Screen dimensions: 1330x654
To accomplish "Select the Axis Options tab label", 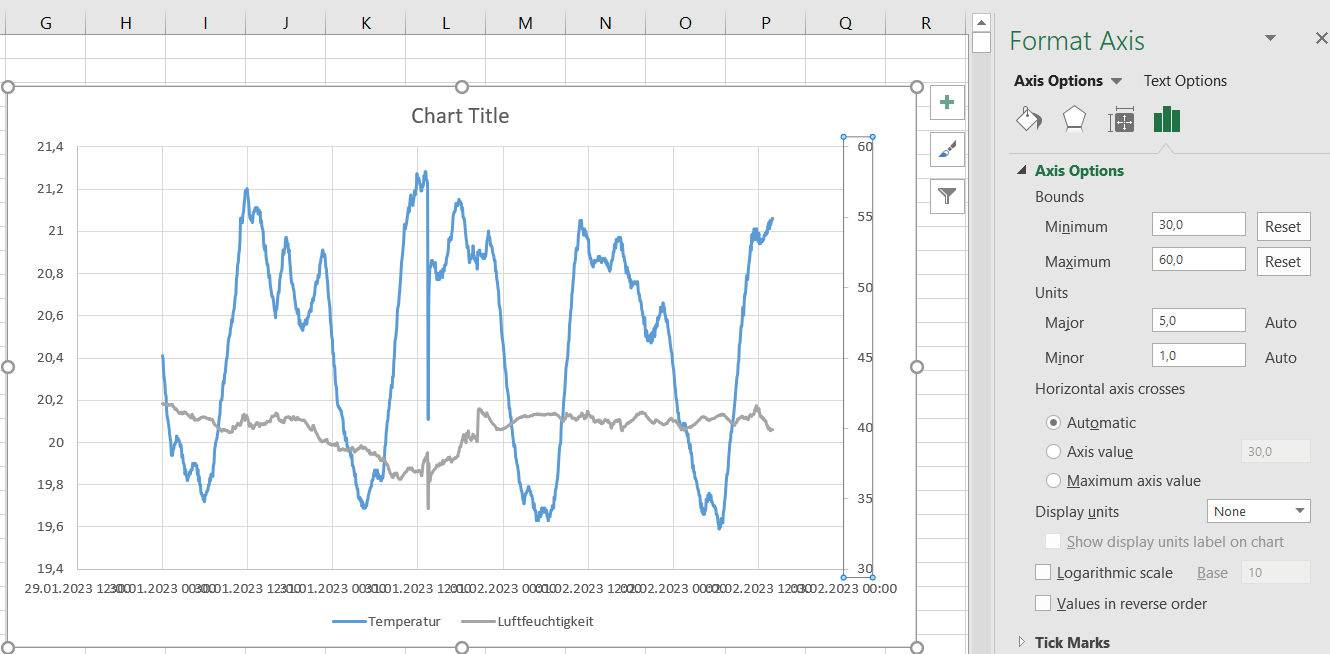I will (x=1058, y=81).
